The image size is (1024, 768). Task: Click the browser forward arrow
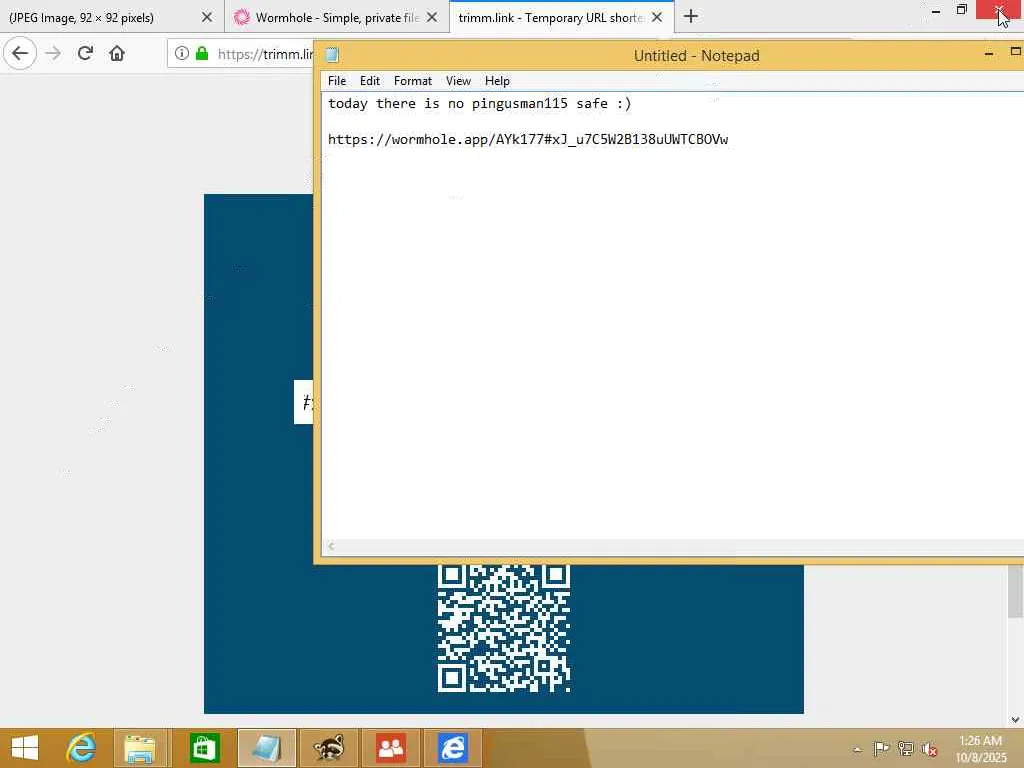(54, 53)
